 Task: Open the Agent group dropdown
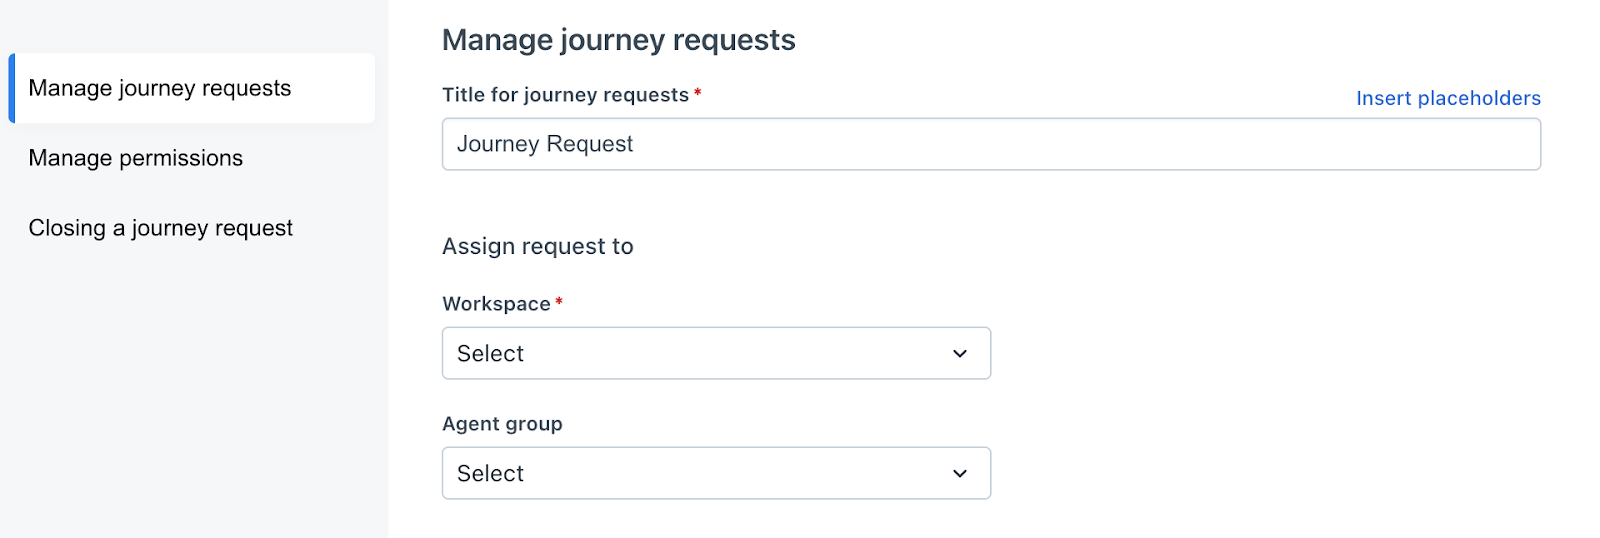pos(716,473)
